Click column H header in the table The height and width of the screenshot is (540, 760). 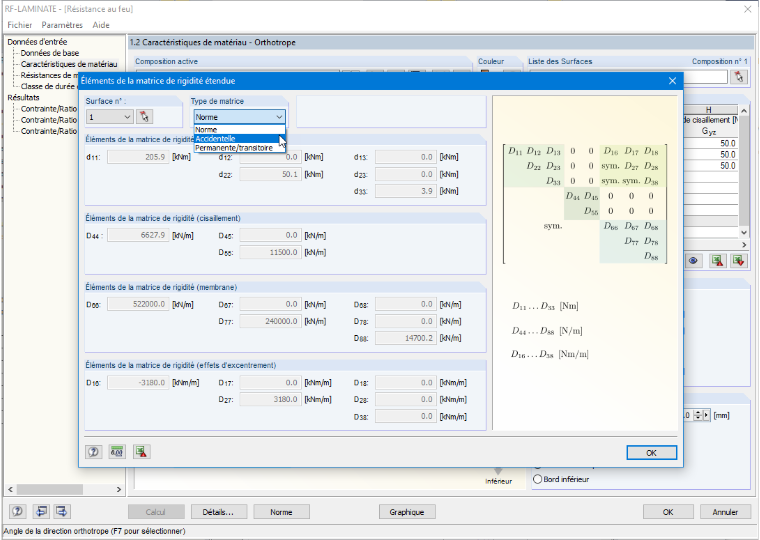pyautogui.click(x=710, y=110)
